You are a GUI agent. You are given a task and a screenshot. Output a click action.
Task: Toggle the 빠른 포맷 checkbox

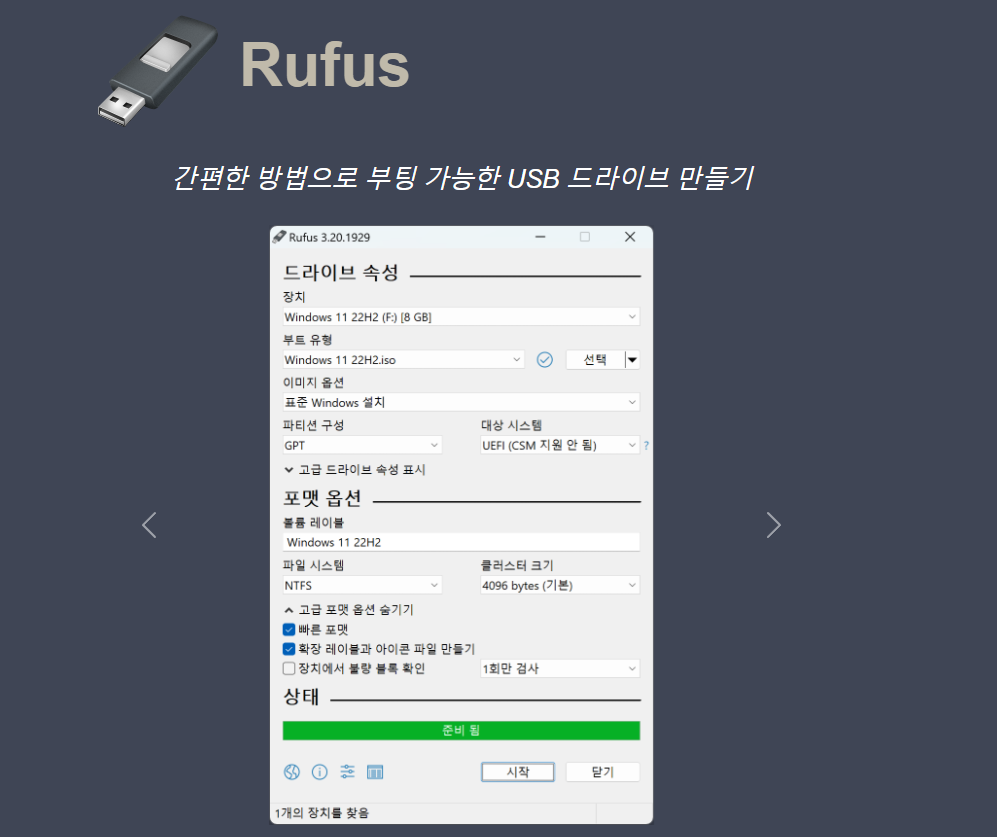point(289,630)
